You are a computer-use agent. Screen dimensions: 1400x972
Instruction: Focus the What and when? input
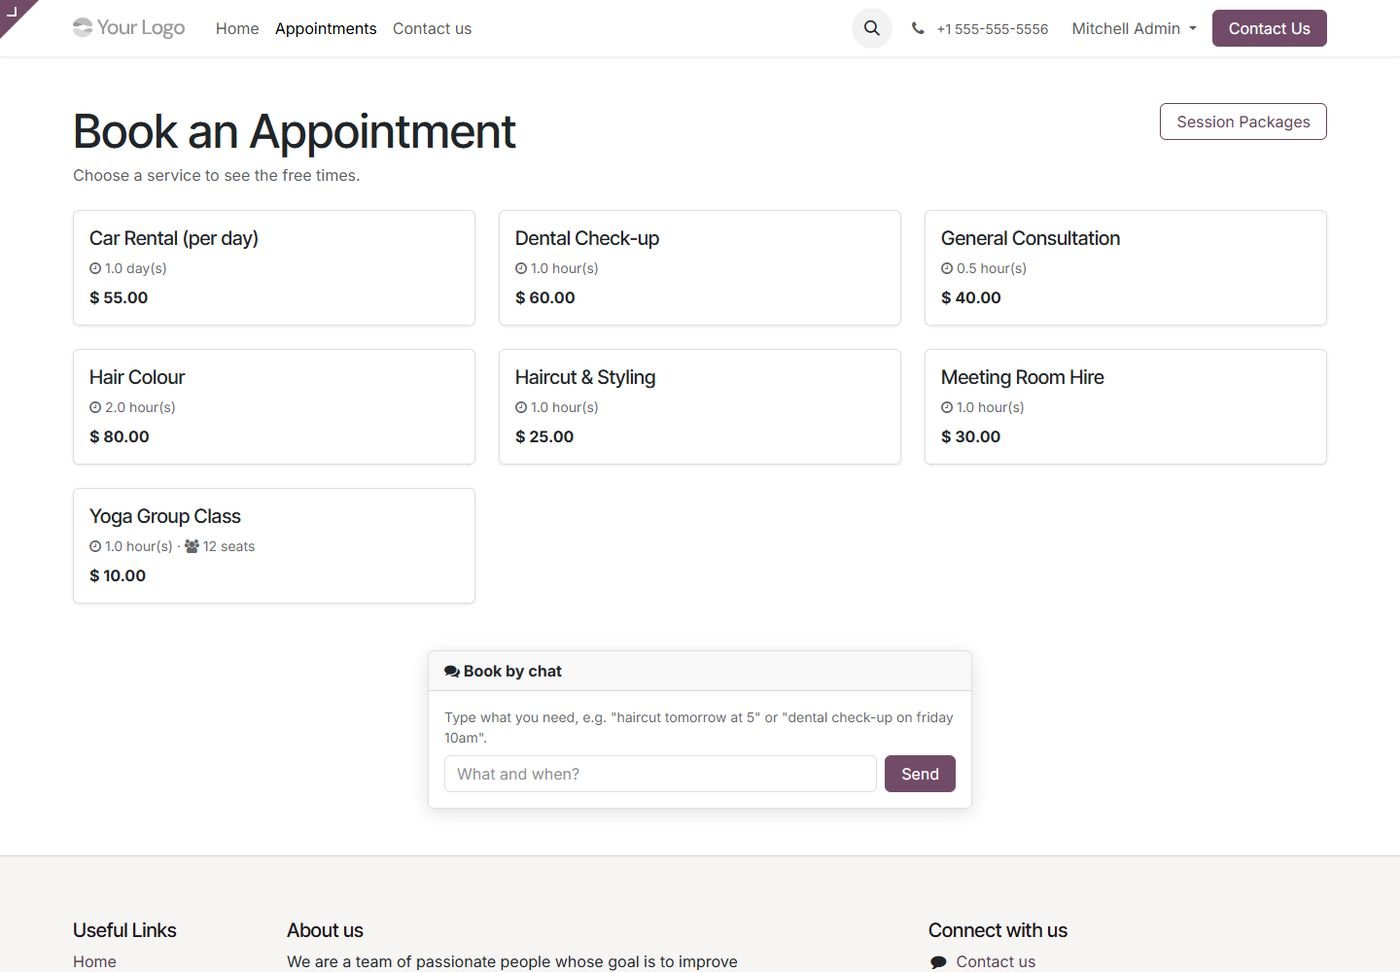660,774
